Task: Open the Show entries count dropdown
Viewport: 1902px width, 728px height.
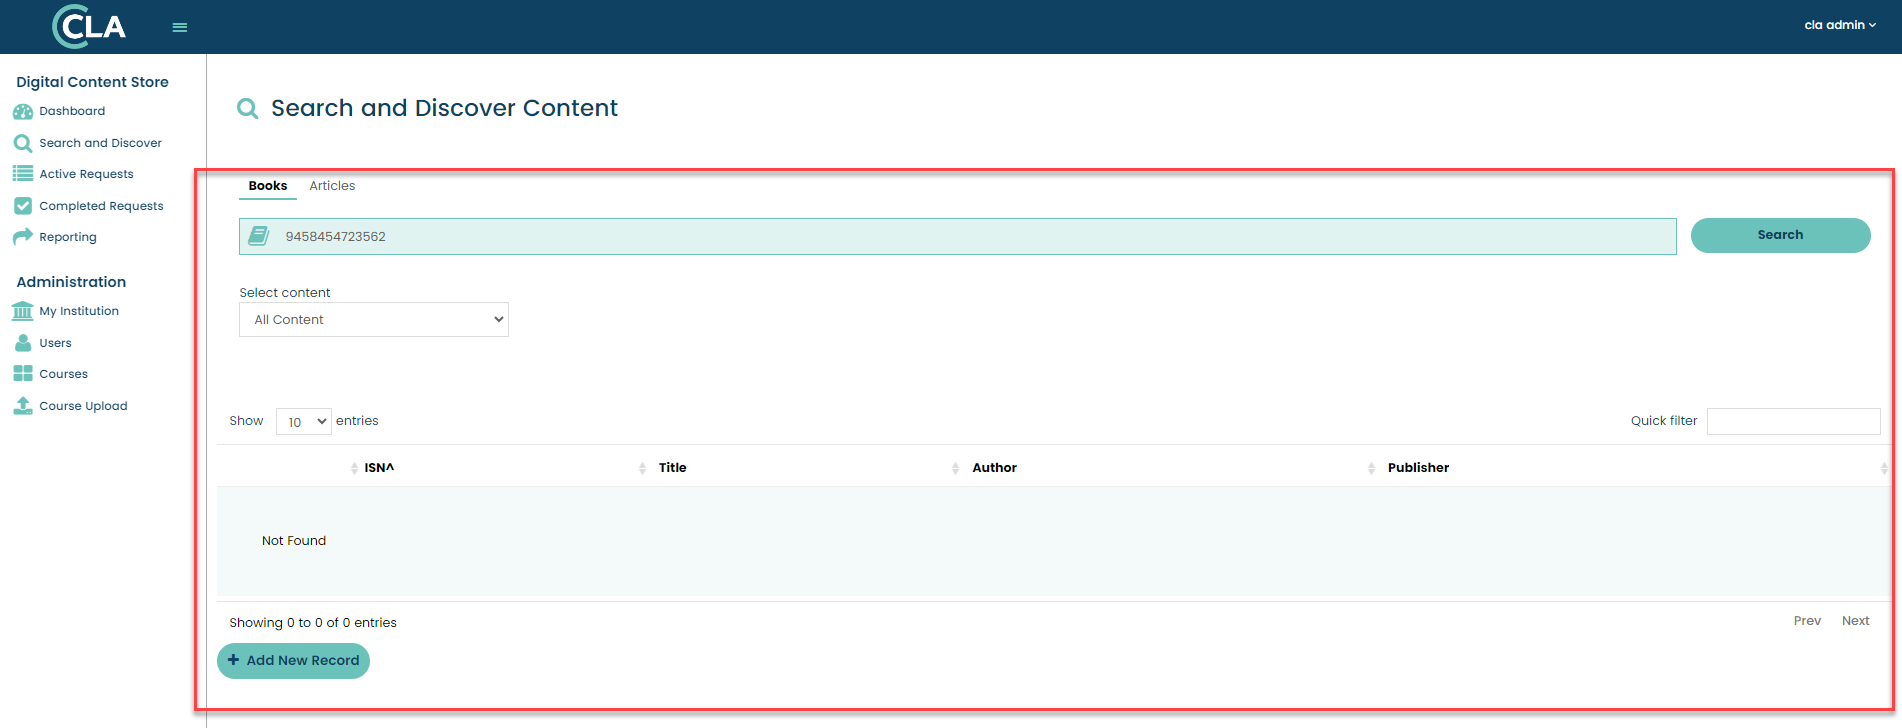Action: point(303,422)
